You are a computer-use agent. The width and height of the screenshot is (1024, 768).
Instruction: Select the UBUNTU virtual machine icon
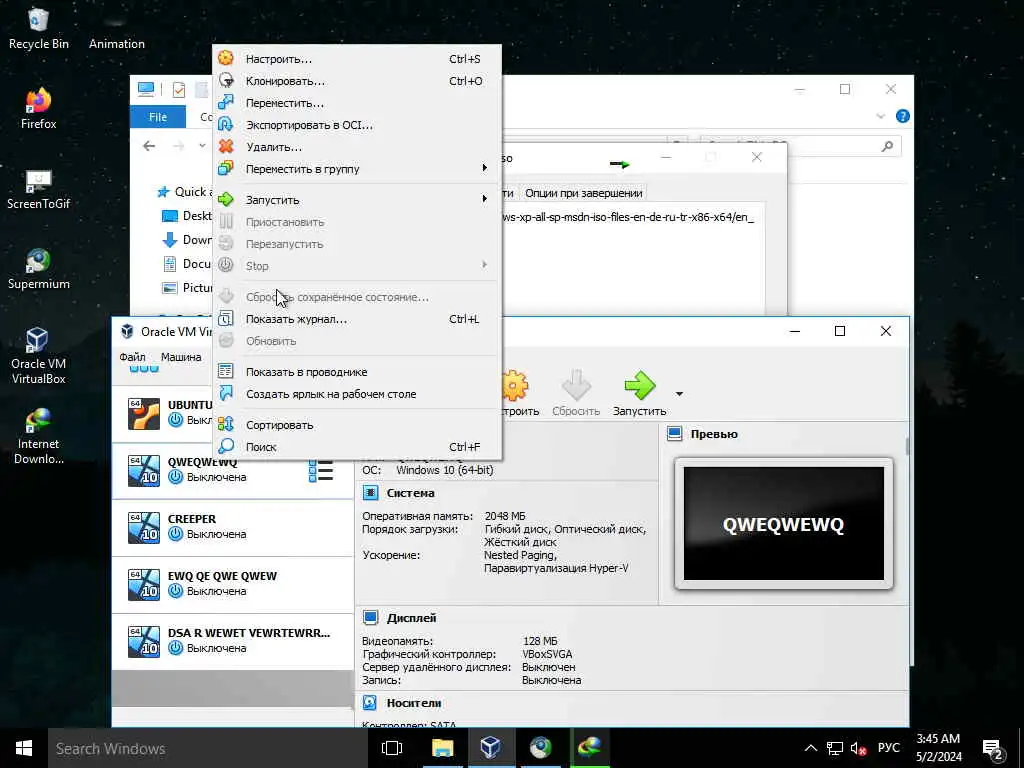pyautogui.click(x=144, y=413)
